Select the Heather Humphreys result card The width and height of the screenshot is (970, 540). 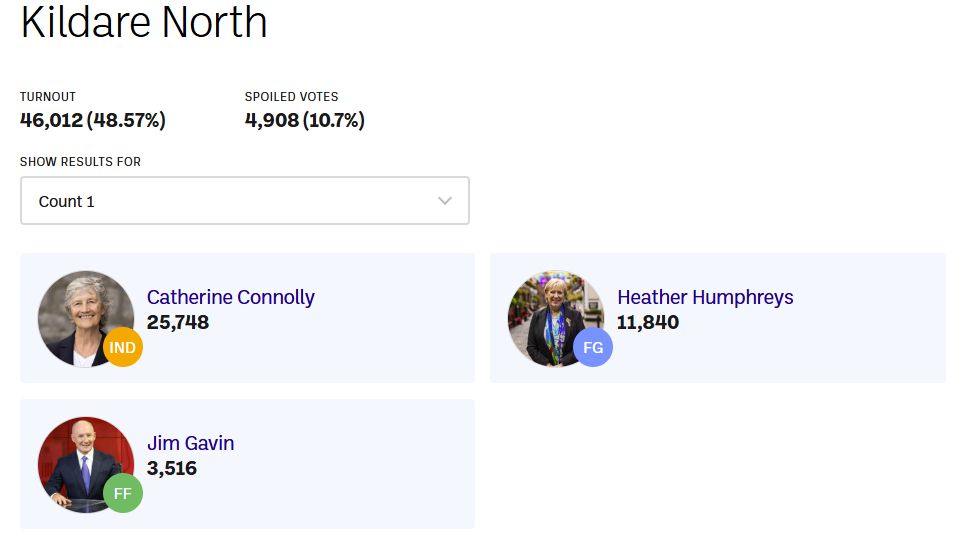[x=718, y=318]
